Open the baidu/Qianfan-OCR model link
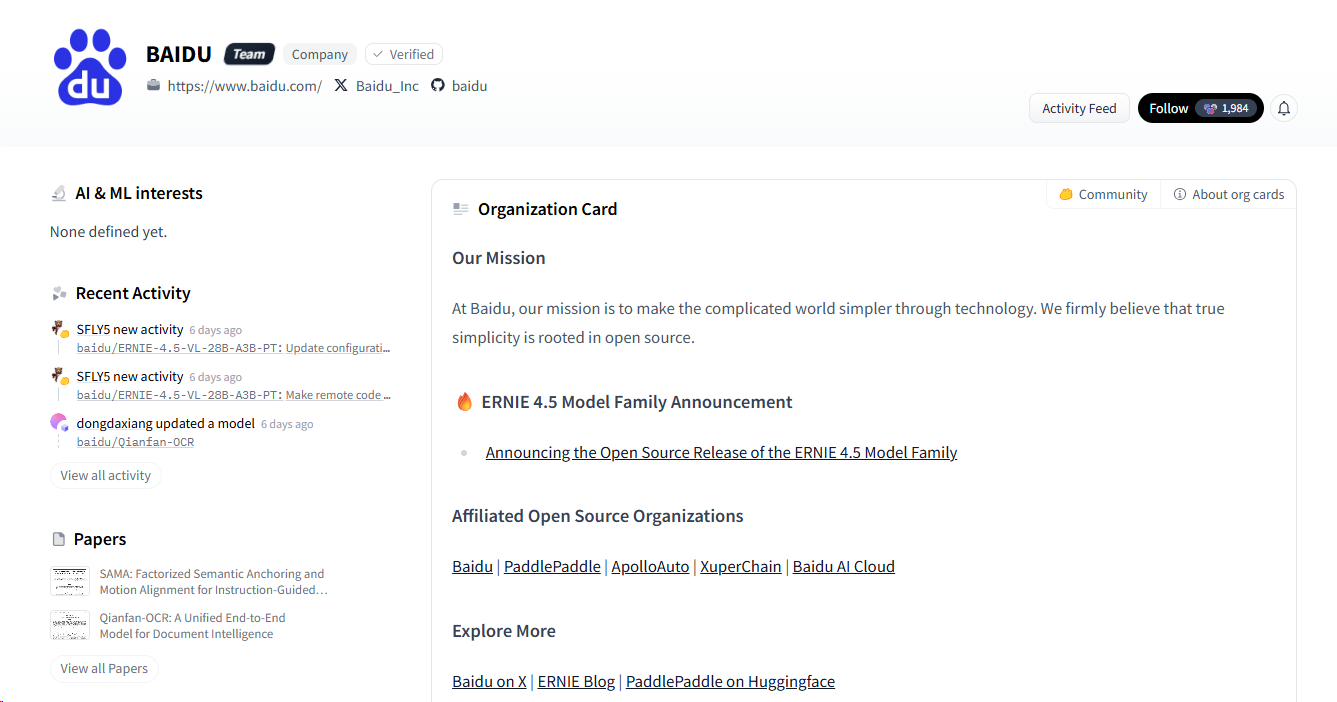This screenshot has width=1337, height=702. coord(135,442)
